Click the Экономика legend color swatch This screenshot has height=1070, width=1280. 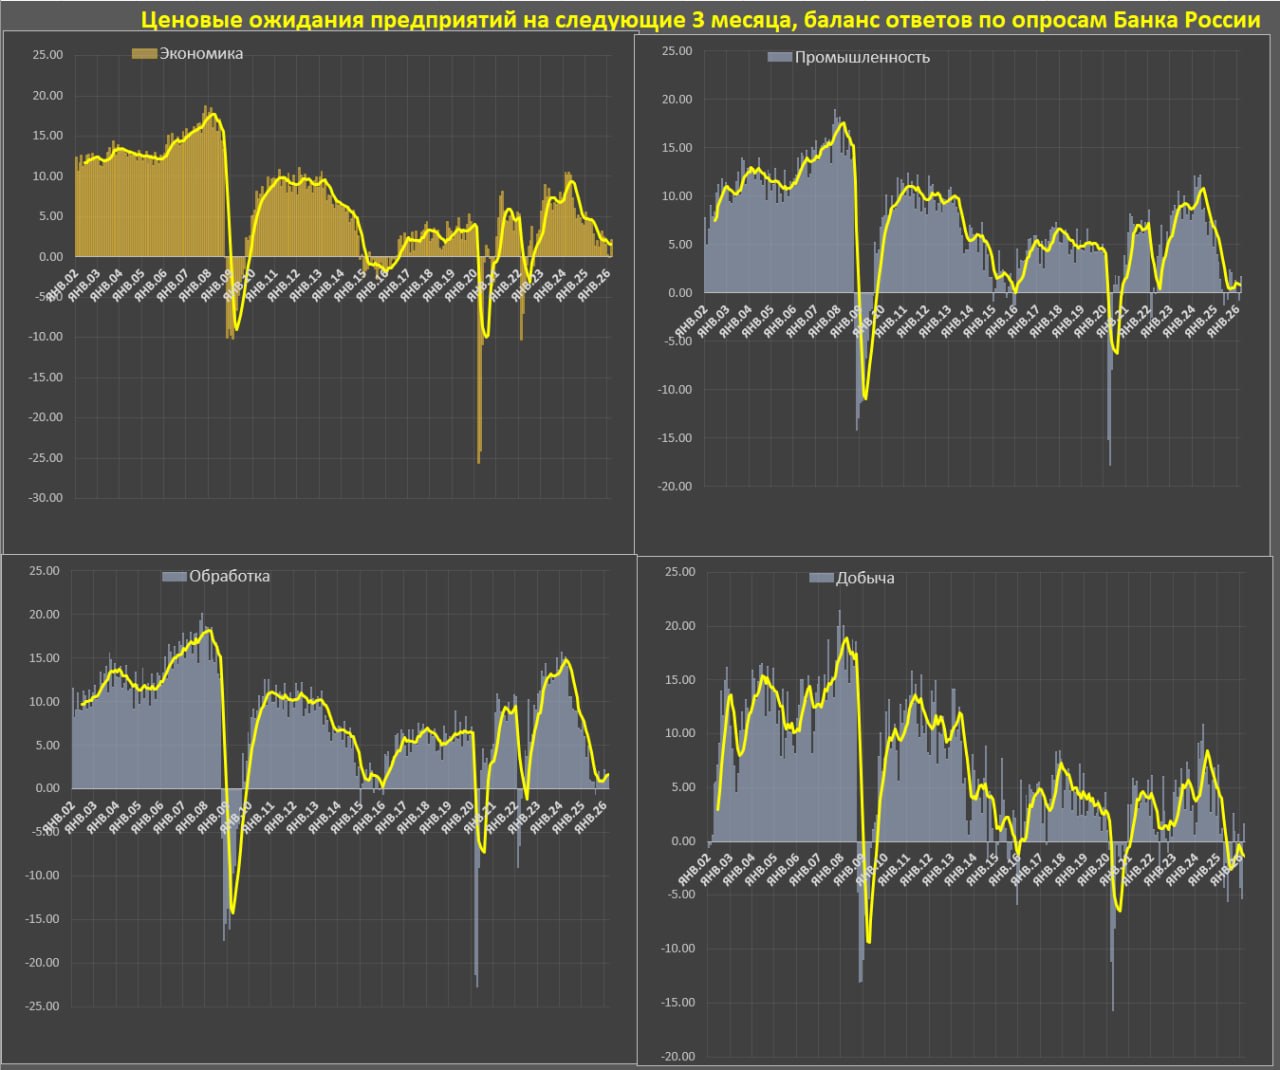144,54
